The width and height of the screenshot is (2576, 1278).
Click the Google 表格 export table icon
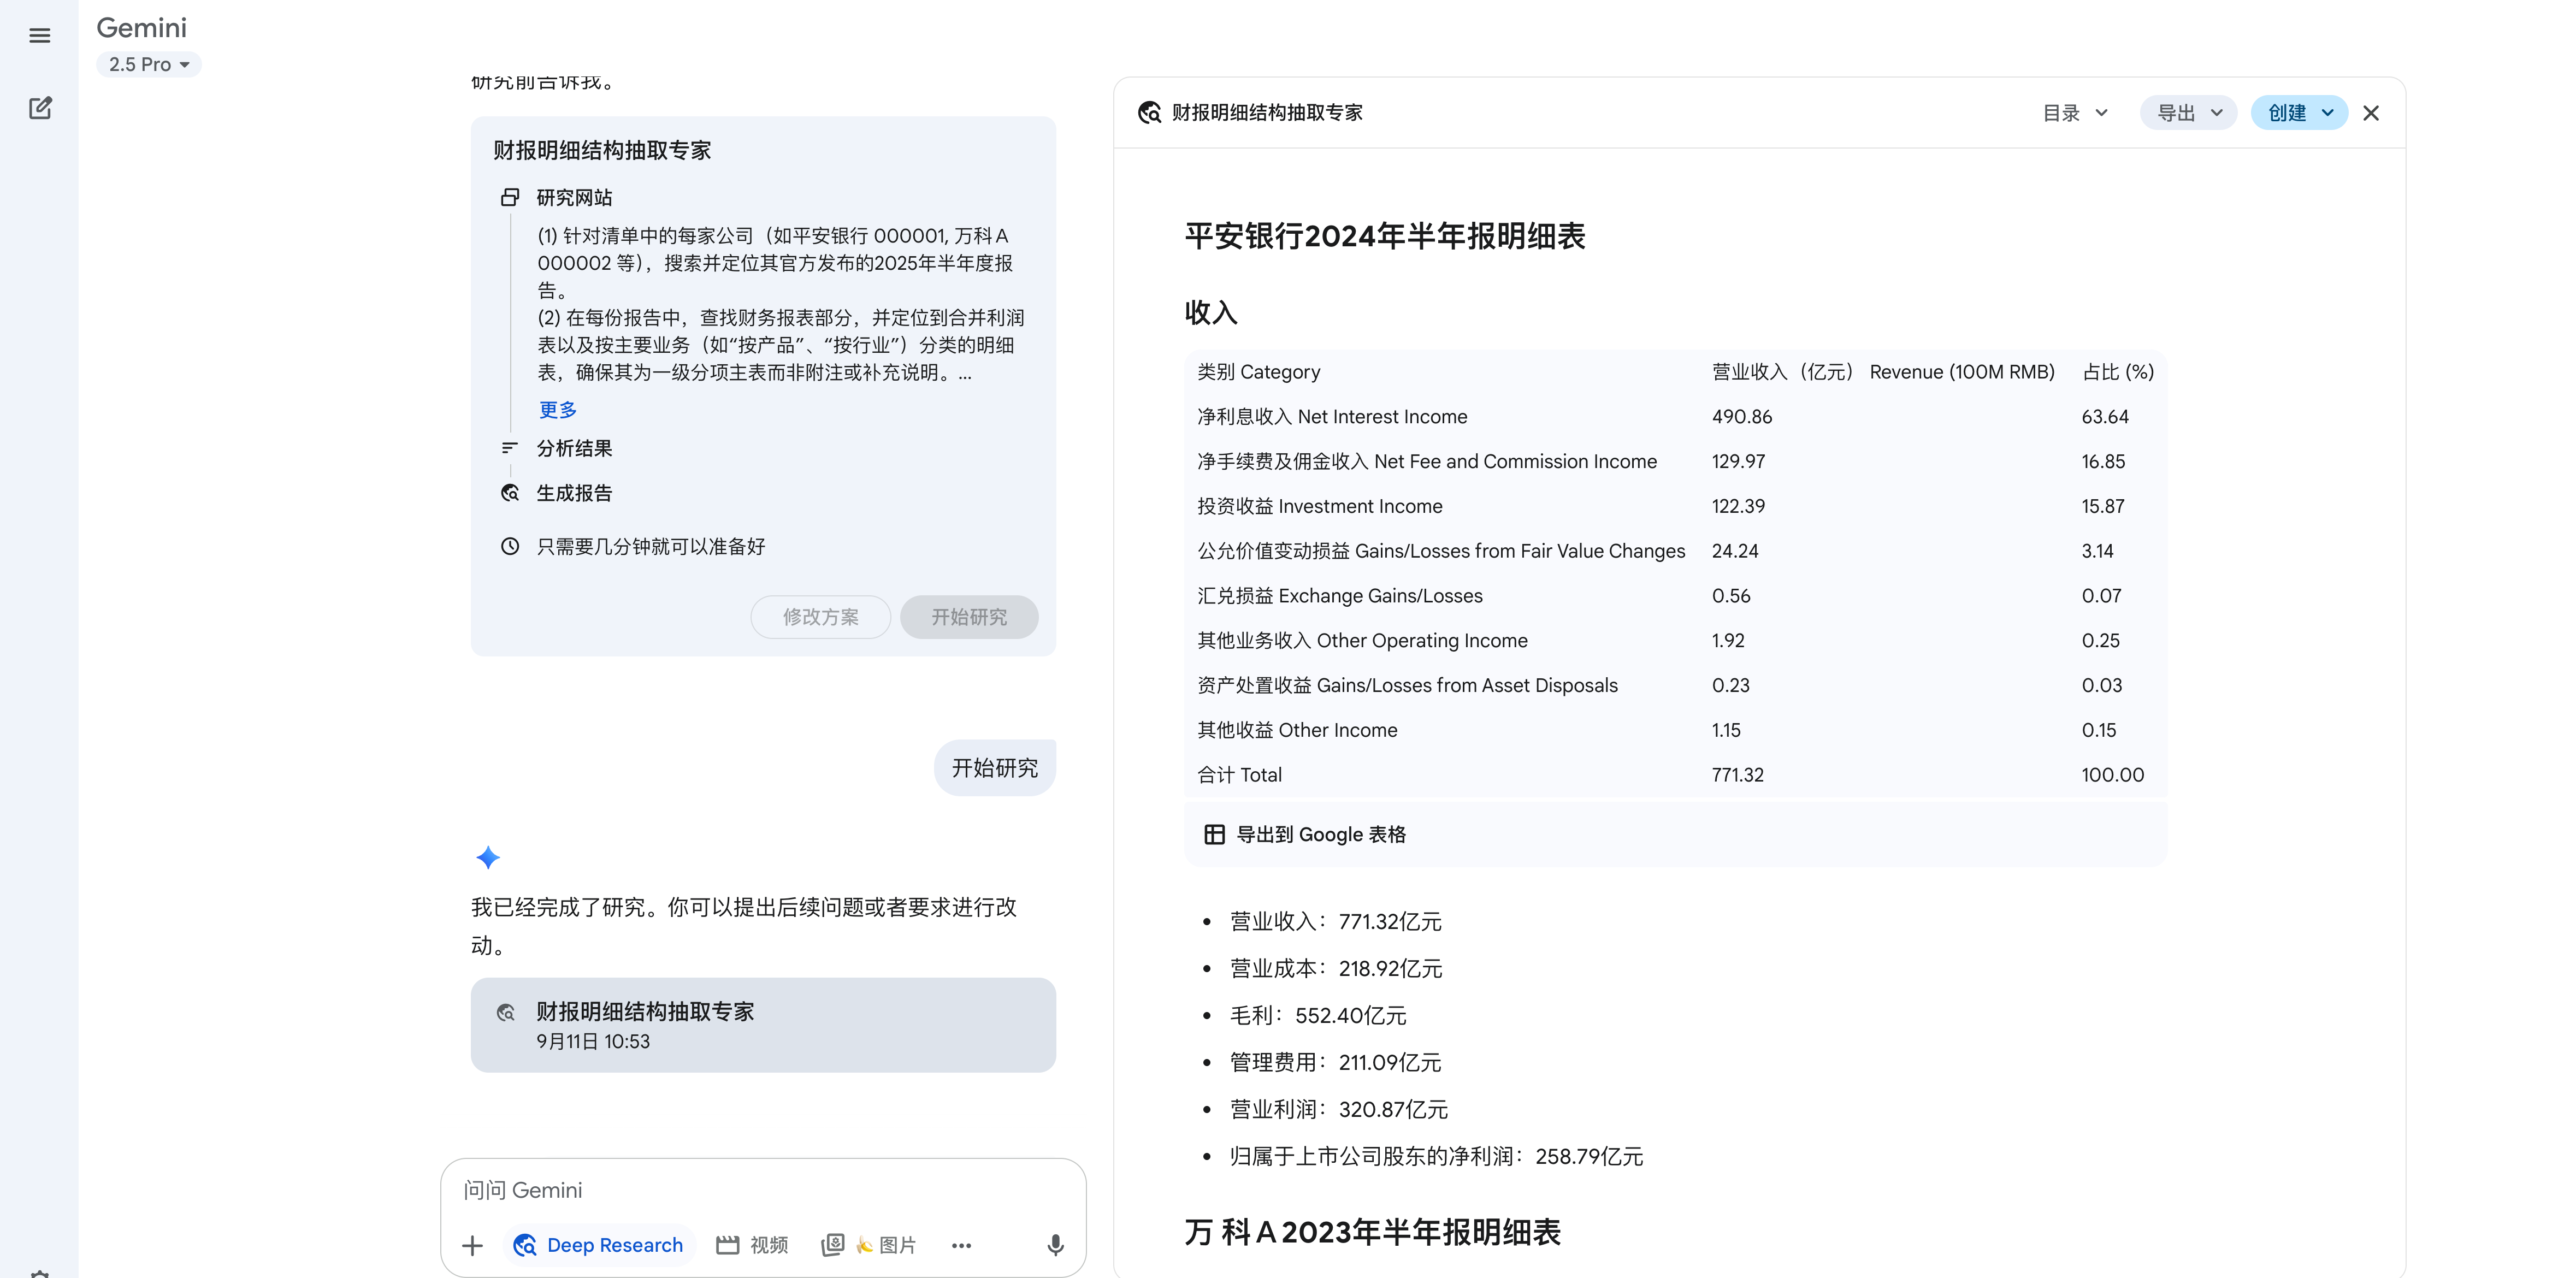(x=1215, y=834)
